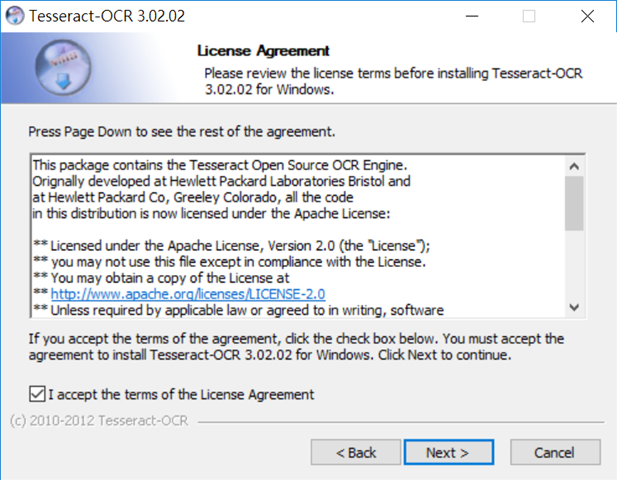Tick the accept License Agreement checkbox
This screenshot has width=617, height=480.
[37, 394]
